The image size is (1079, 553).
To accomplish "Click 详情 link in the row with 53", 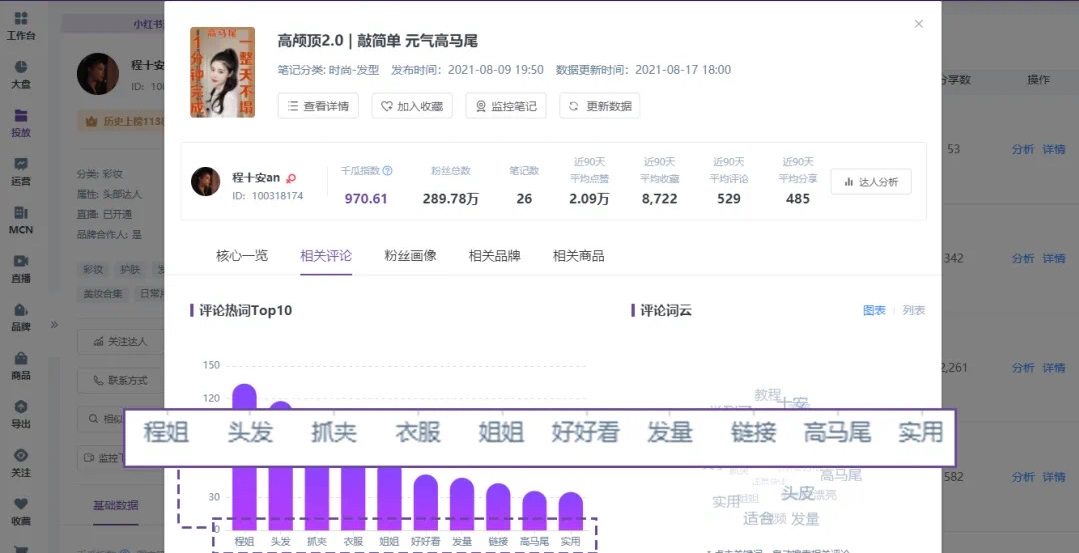I will point(1054,149).
